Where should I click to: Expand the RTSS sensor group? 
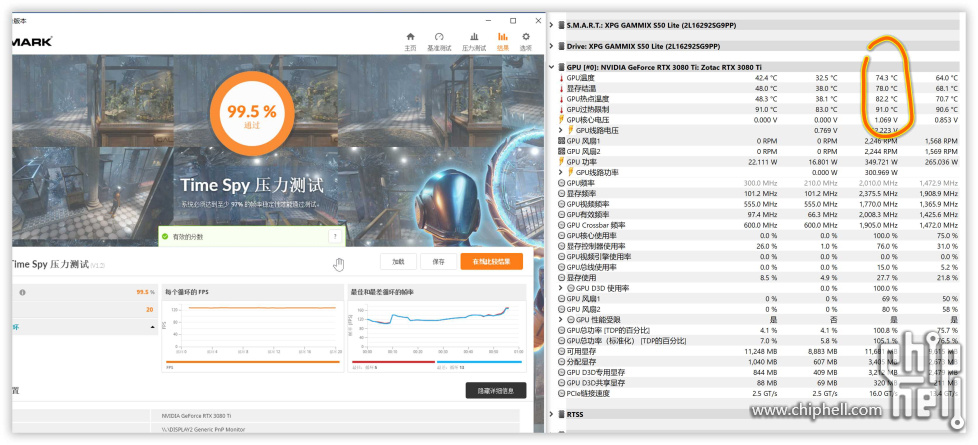(552, 414)
